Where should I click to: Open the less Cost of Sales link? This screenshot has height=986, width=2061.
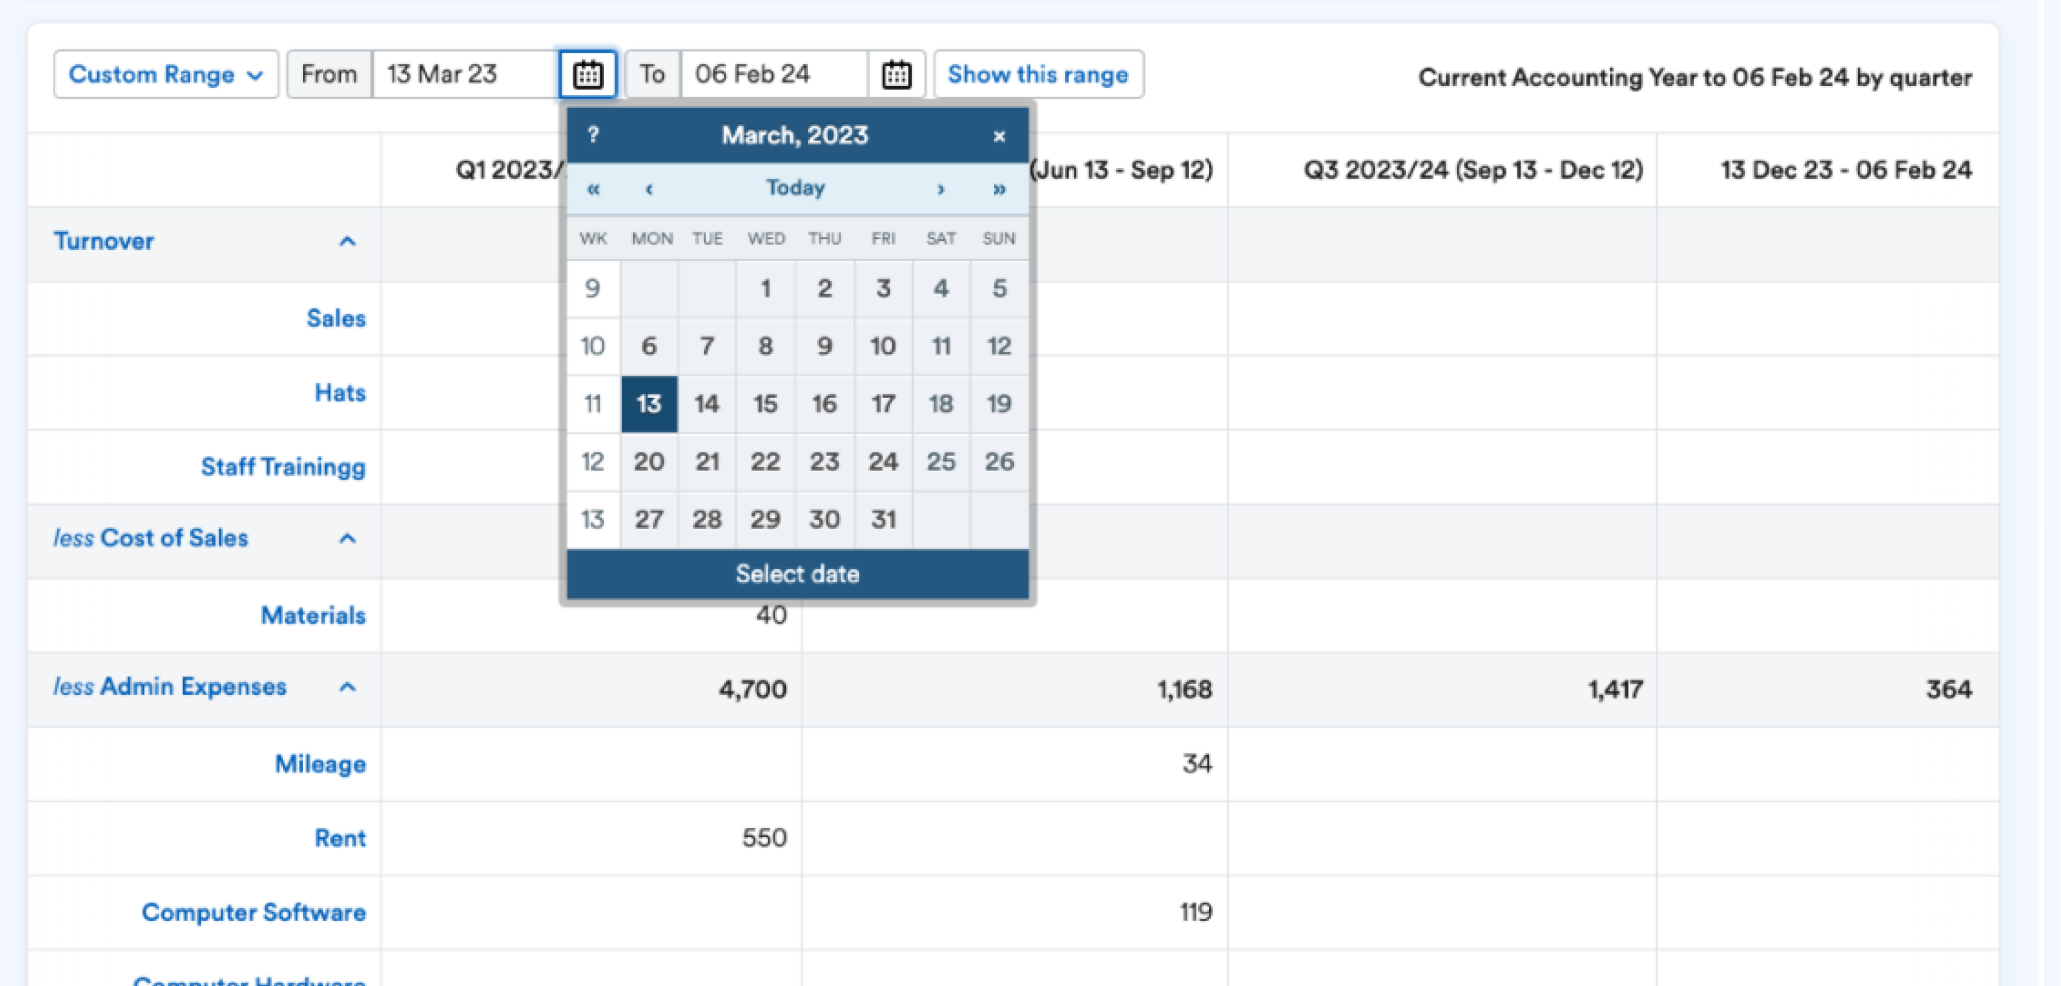pos(150,538)
